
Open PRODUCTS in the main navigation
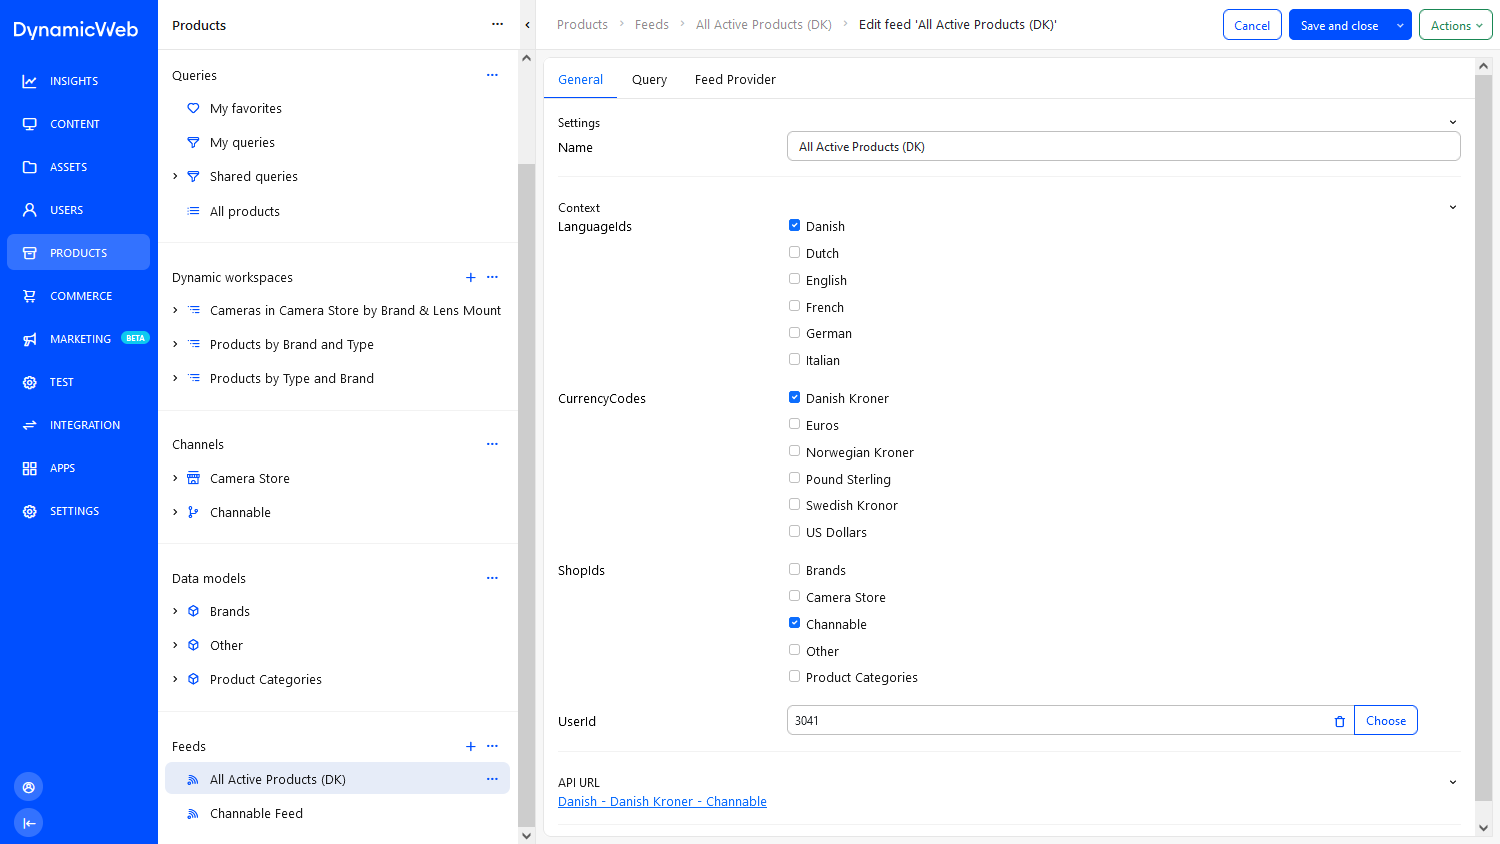[x=78, y=253]
